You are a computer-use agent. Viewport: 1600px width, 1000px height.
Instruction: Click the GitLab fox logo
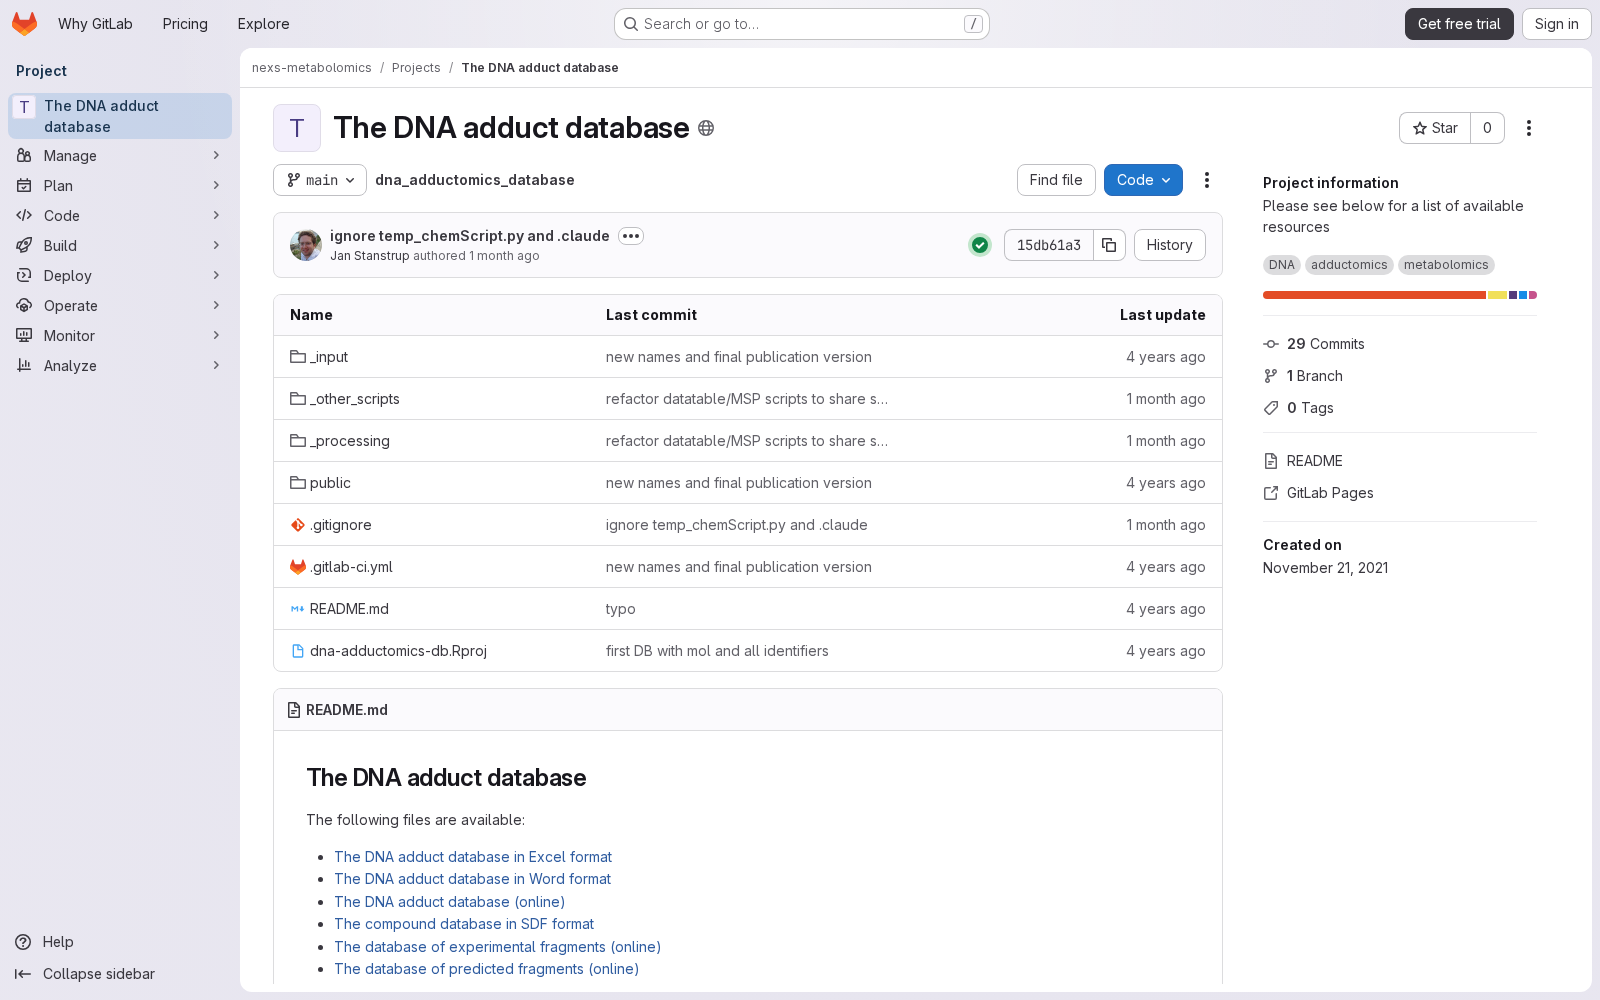(x=25, y=24)
